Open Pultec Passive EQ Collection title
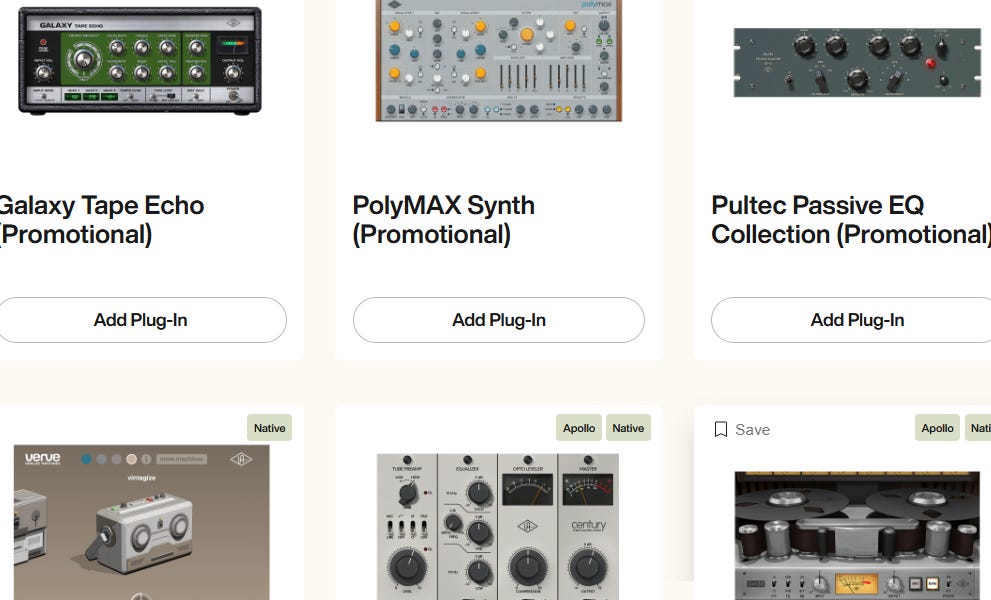This screenshot has height=600, width=991. 851,220
